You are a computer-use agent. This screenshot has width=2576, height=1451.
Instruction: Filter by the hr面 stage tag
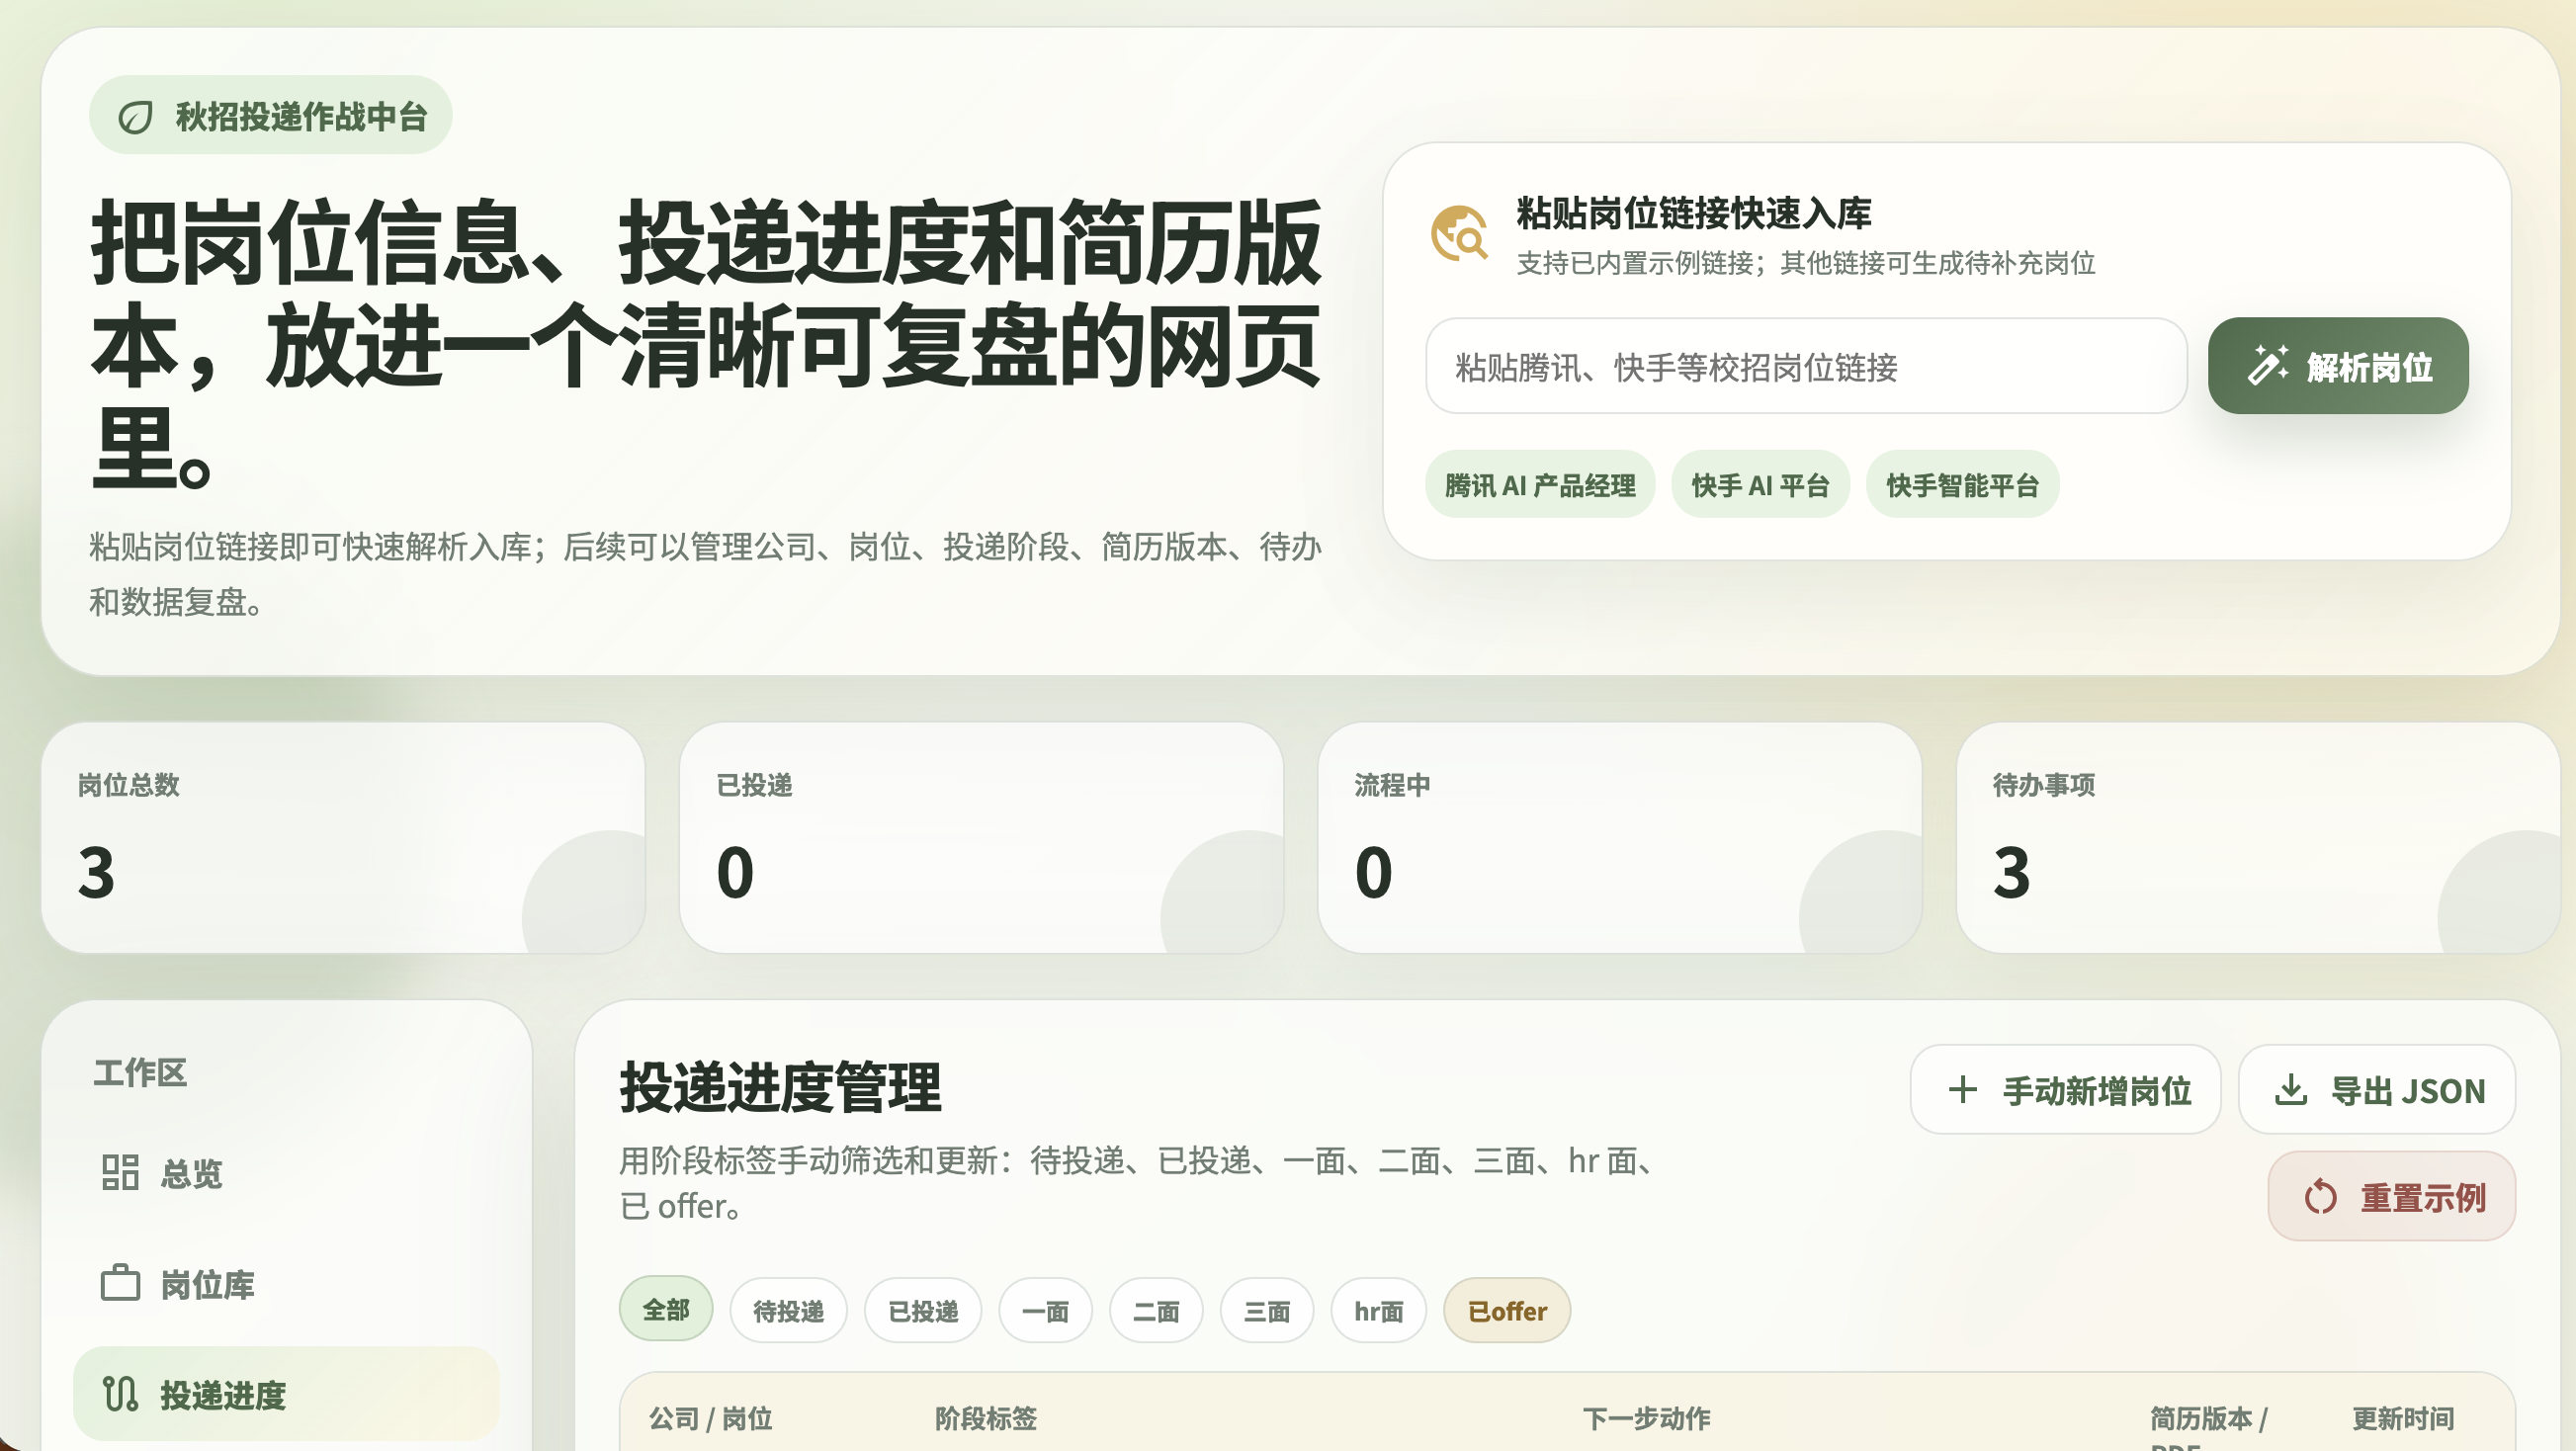pyautogui.click(x=1378, y=1310)
